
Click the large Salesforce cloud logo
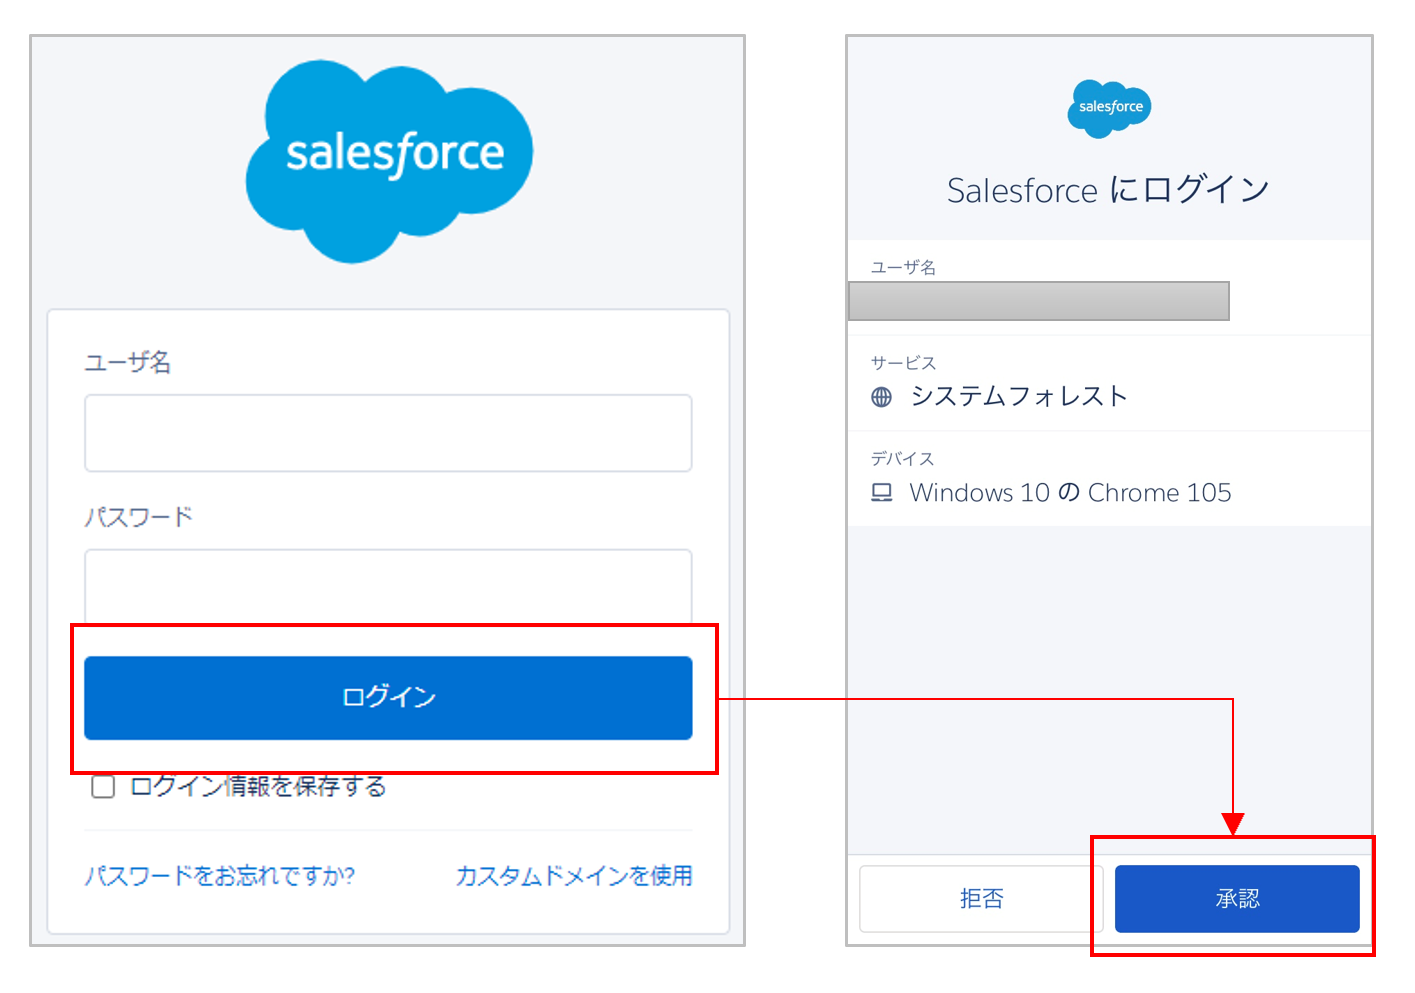pyautogui.click(x=389, y=161)
